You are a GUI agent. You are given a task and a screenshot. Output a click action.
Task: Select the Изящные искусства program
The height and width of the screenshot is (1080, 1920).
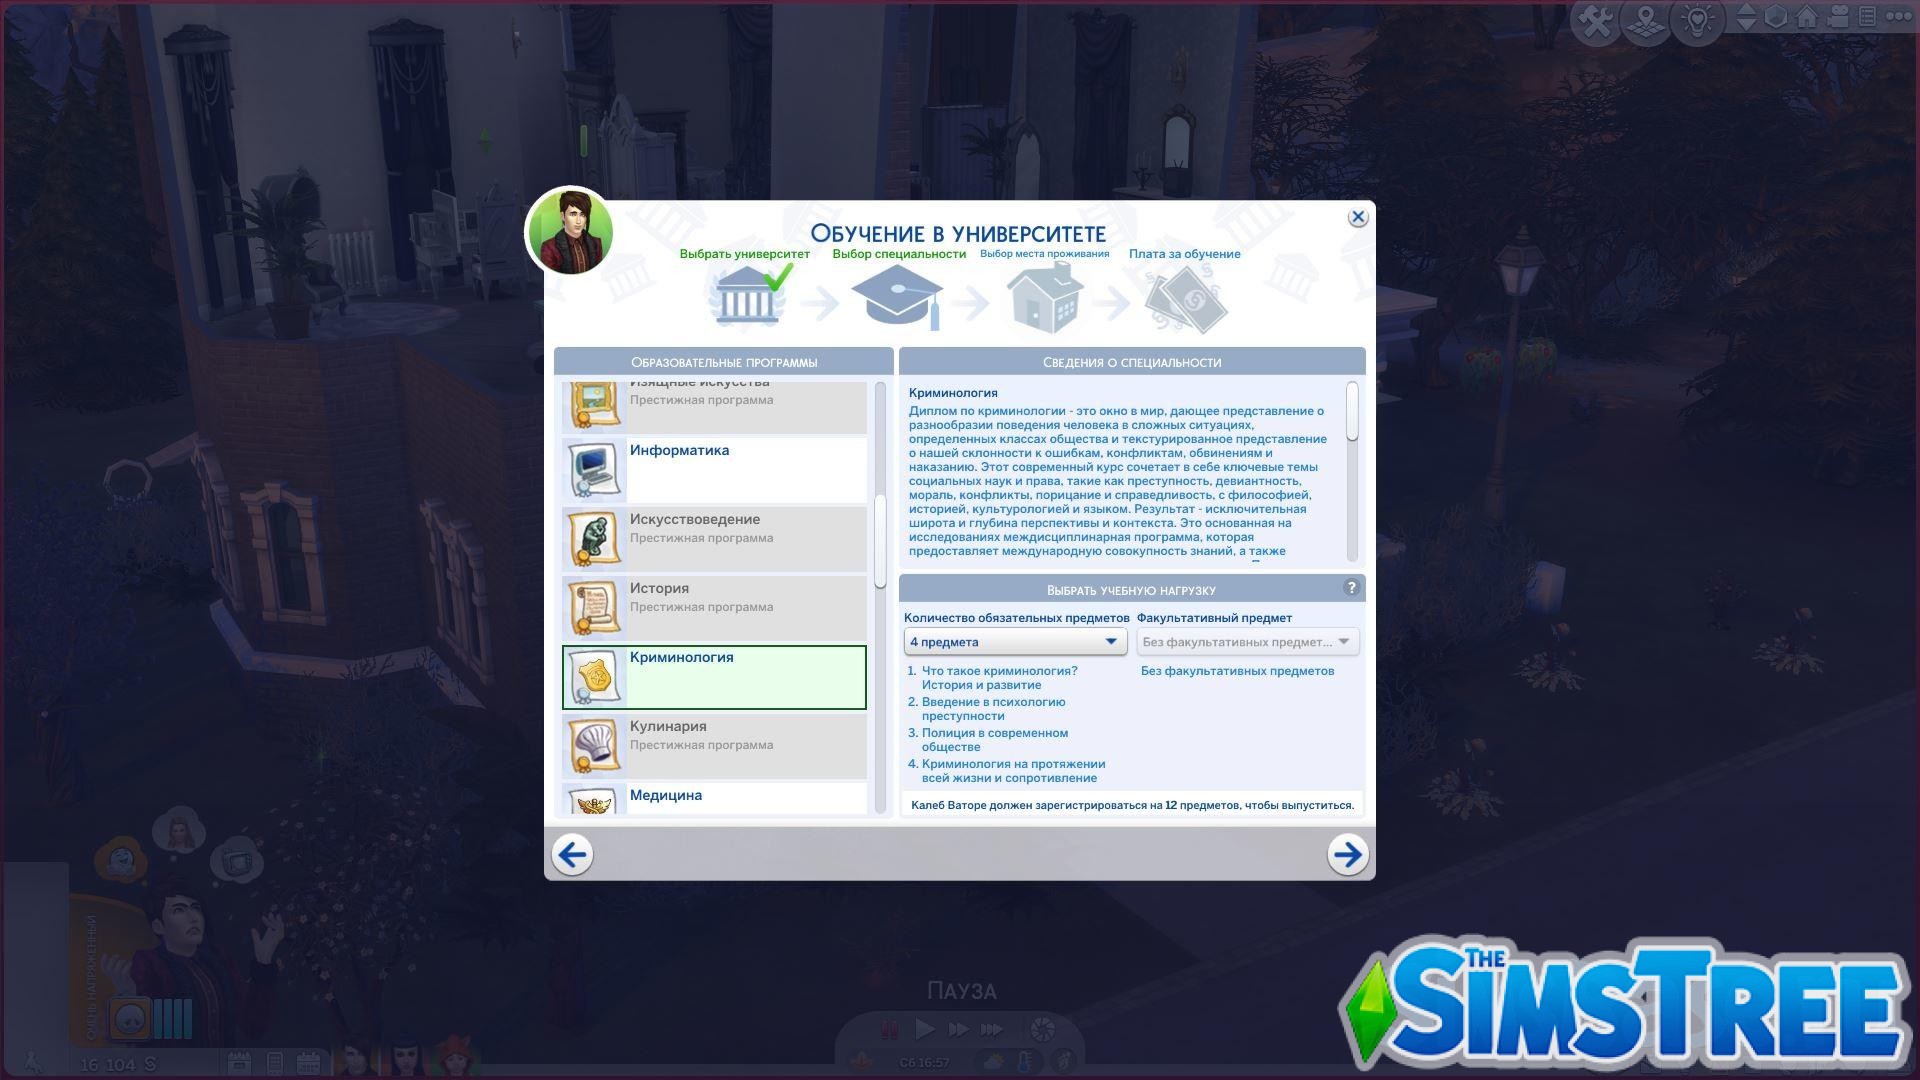pyautogui.click(x=714, y=407)
